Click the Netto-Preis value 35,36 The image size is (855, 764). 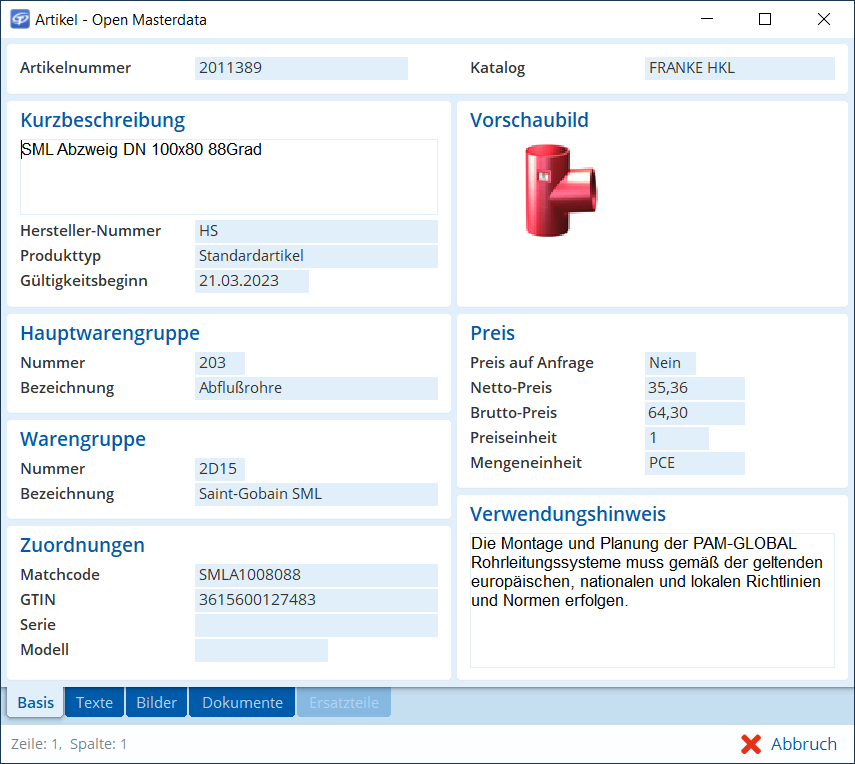(695, 388)
